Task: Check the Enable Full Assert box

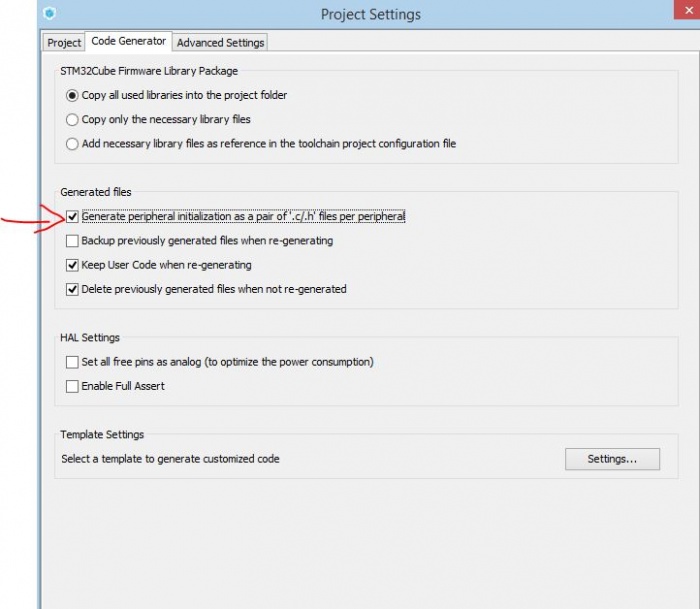Action: coord(72,386)
